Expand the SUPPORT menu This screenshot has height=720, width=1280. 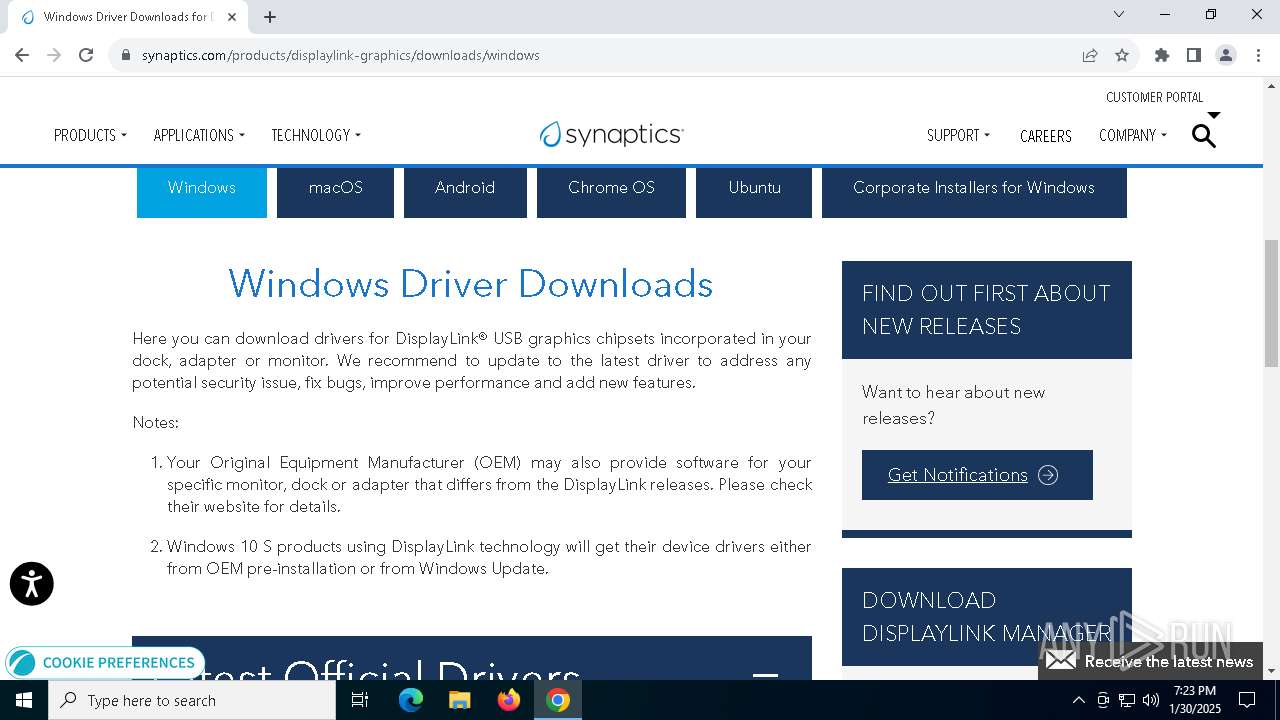tap(958, 135)
